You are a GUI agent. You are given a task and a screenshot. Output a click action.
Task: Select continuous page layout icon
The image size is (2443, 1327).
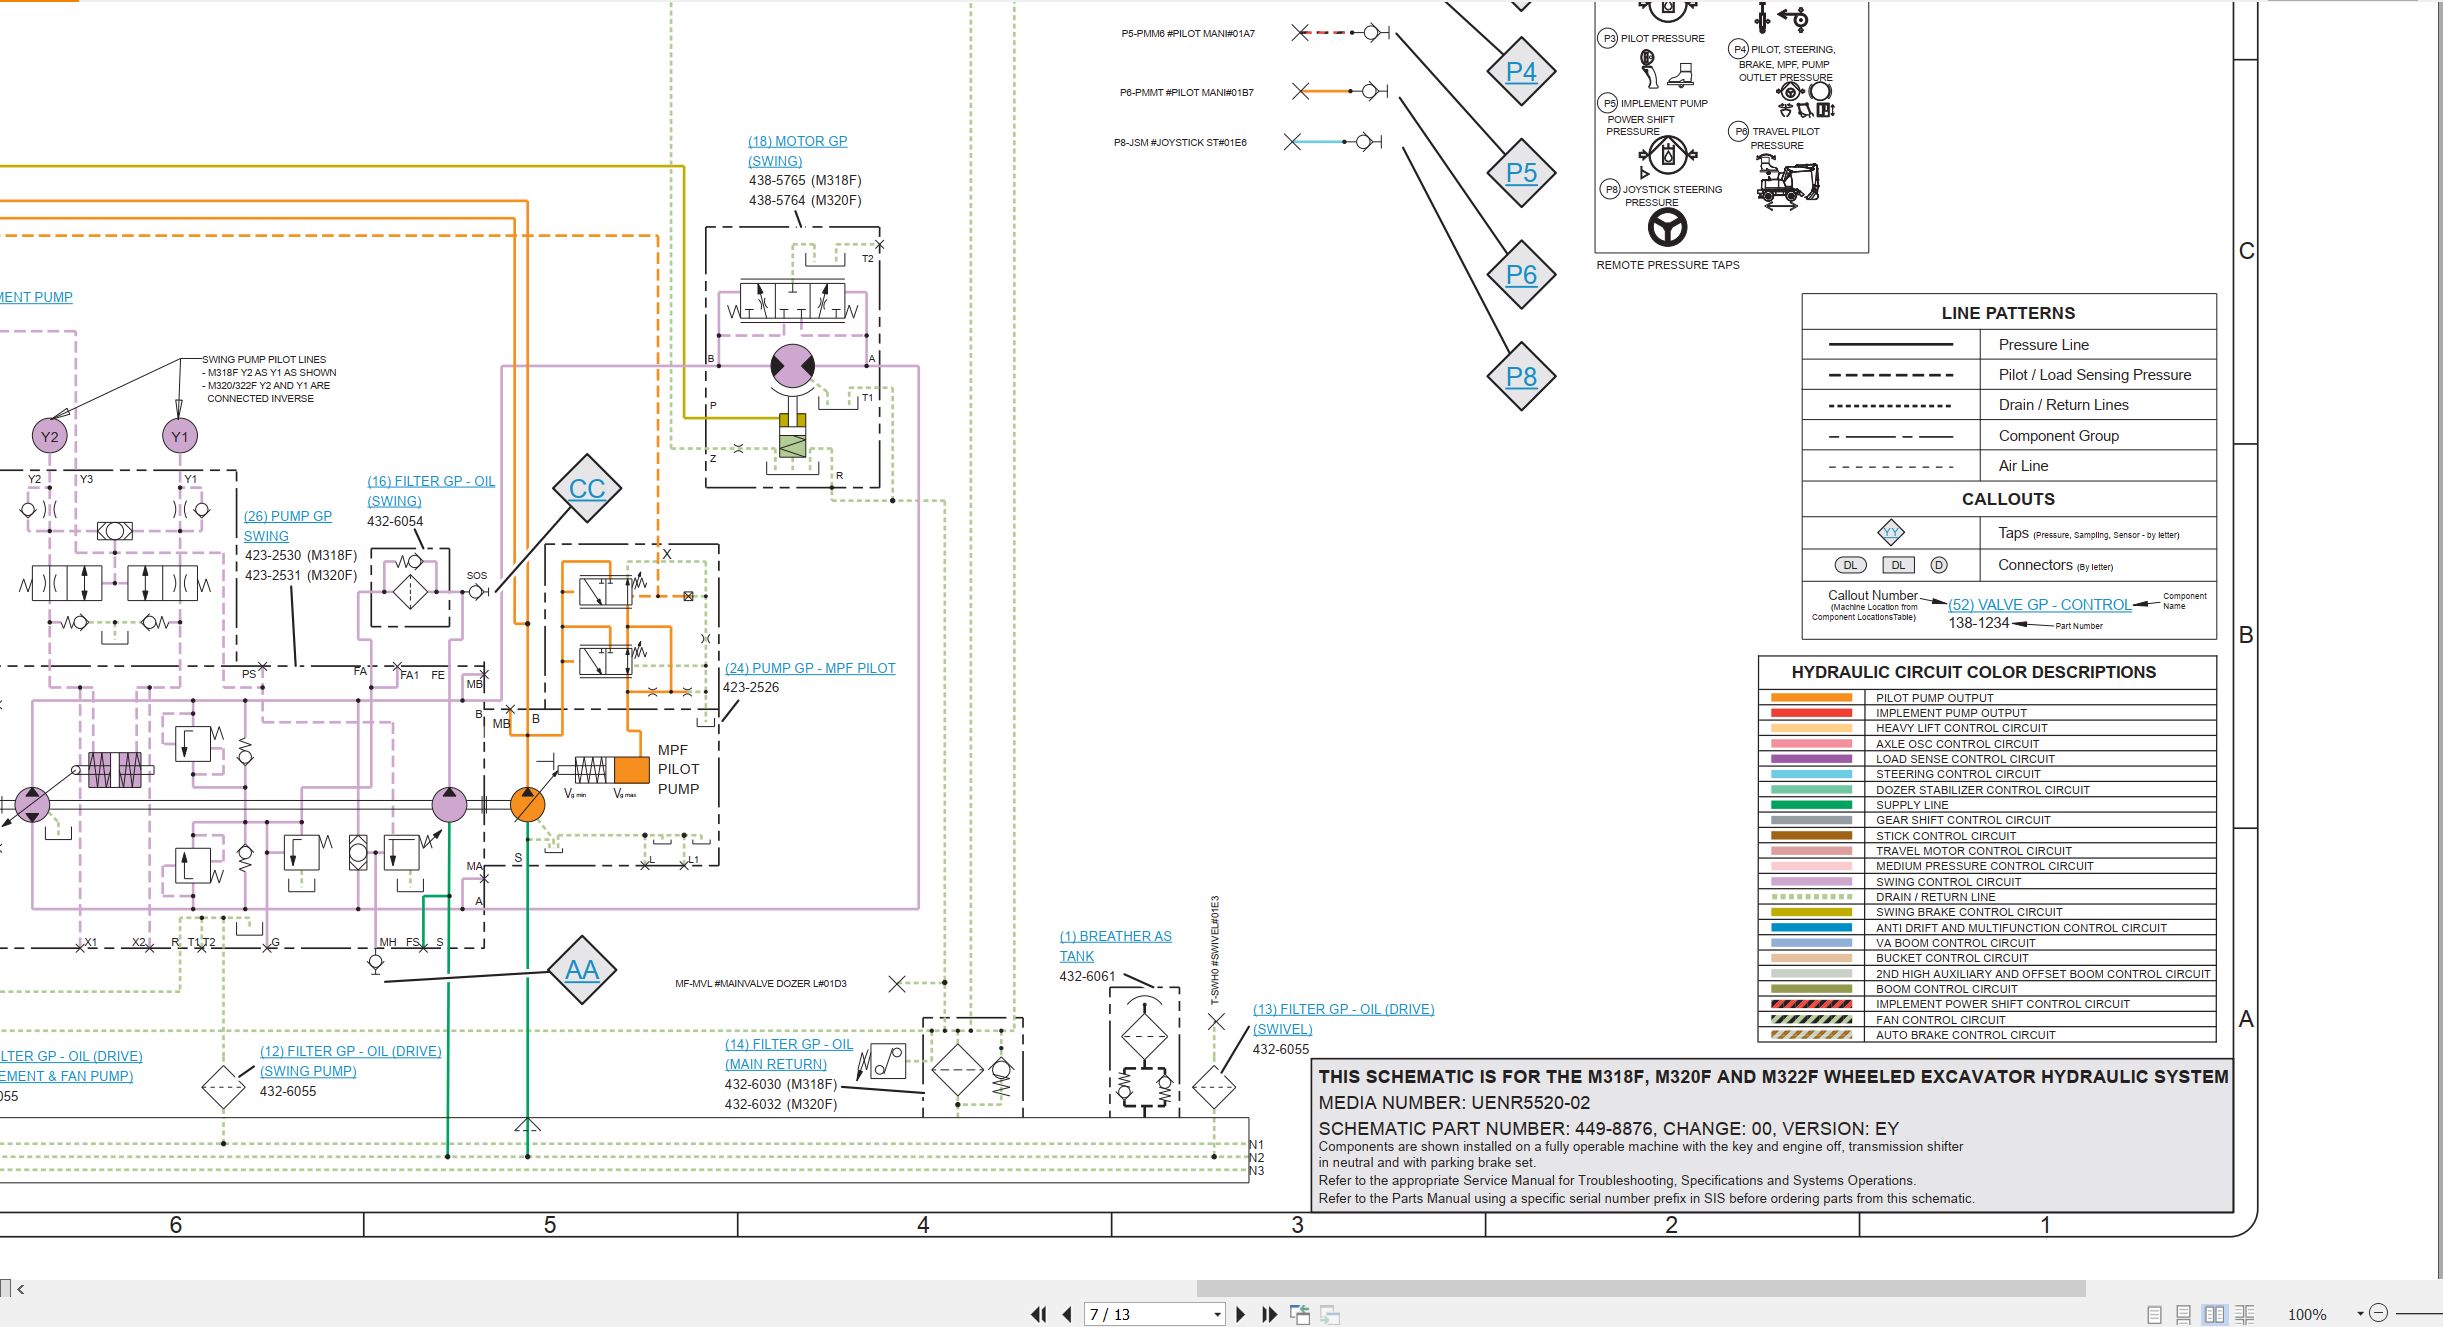click(x=2183, y=1315)
